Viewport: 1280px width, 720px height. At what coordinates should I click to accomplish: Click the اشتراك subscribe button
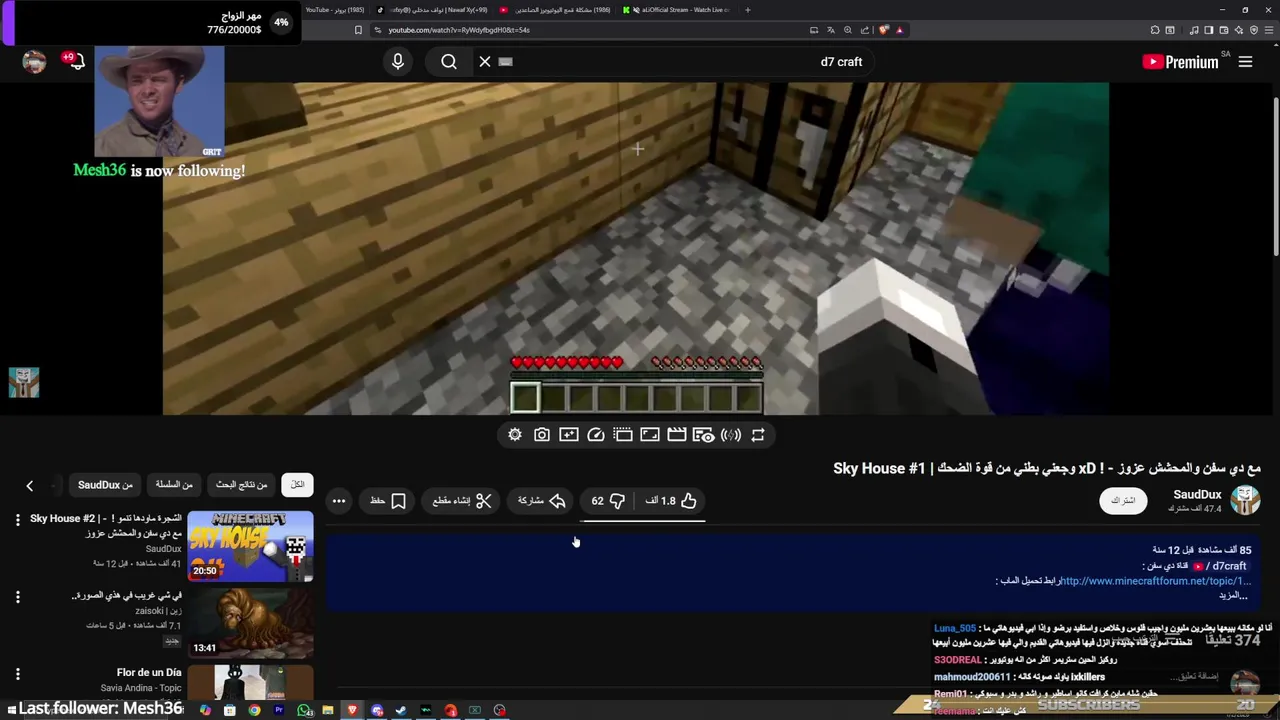pyautogui.click(x=1123, y=500)
